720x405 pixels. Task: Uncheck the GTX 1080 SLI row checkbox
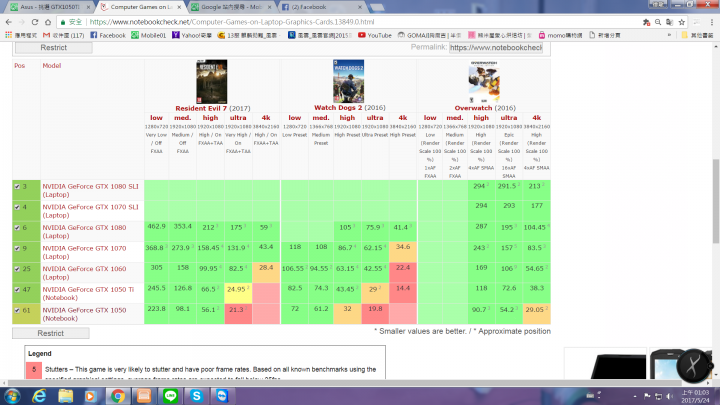pos(17,186)
